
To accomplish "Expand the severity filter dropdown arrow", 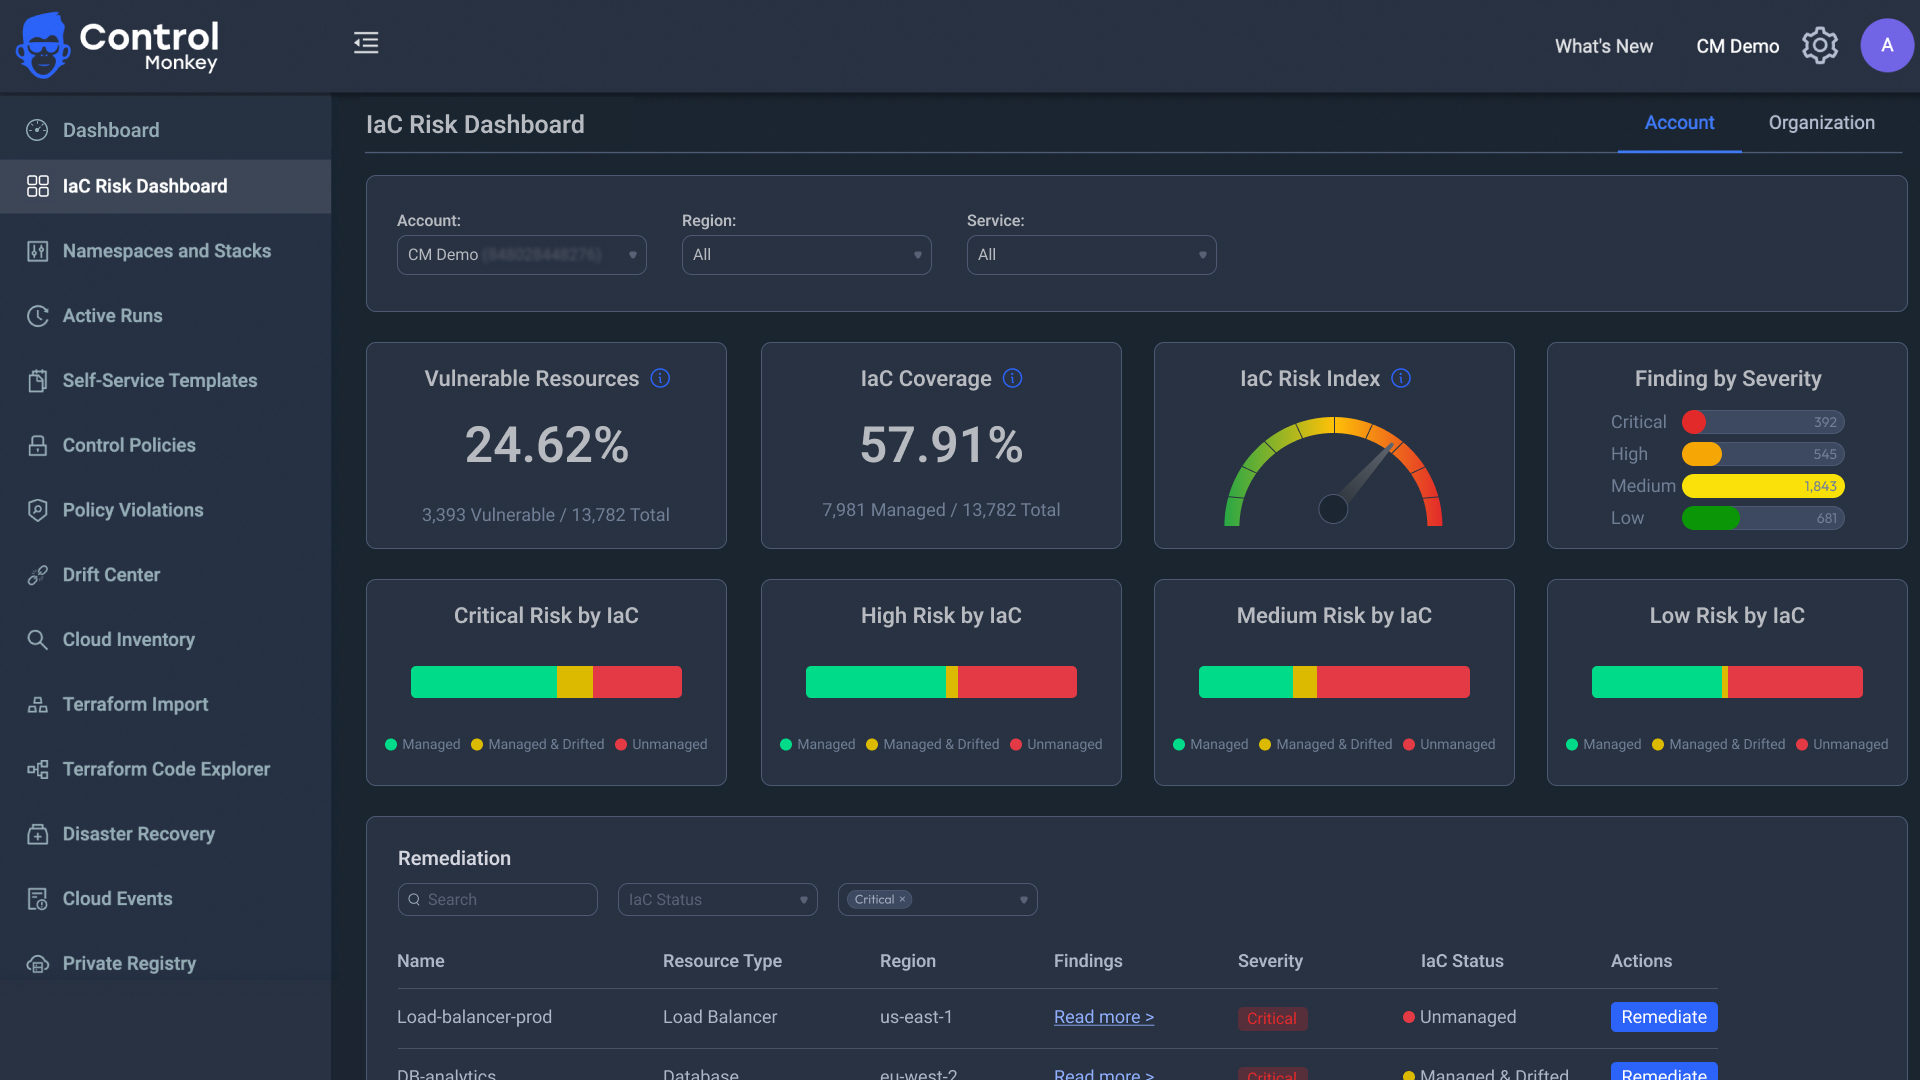I will point(1024,900).
